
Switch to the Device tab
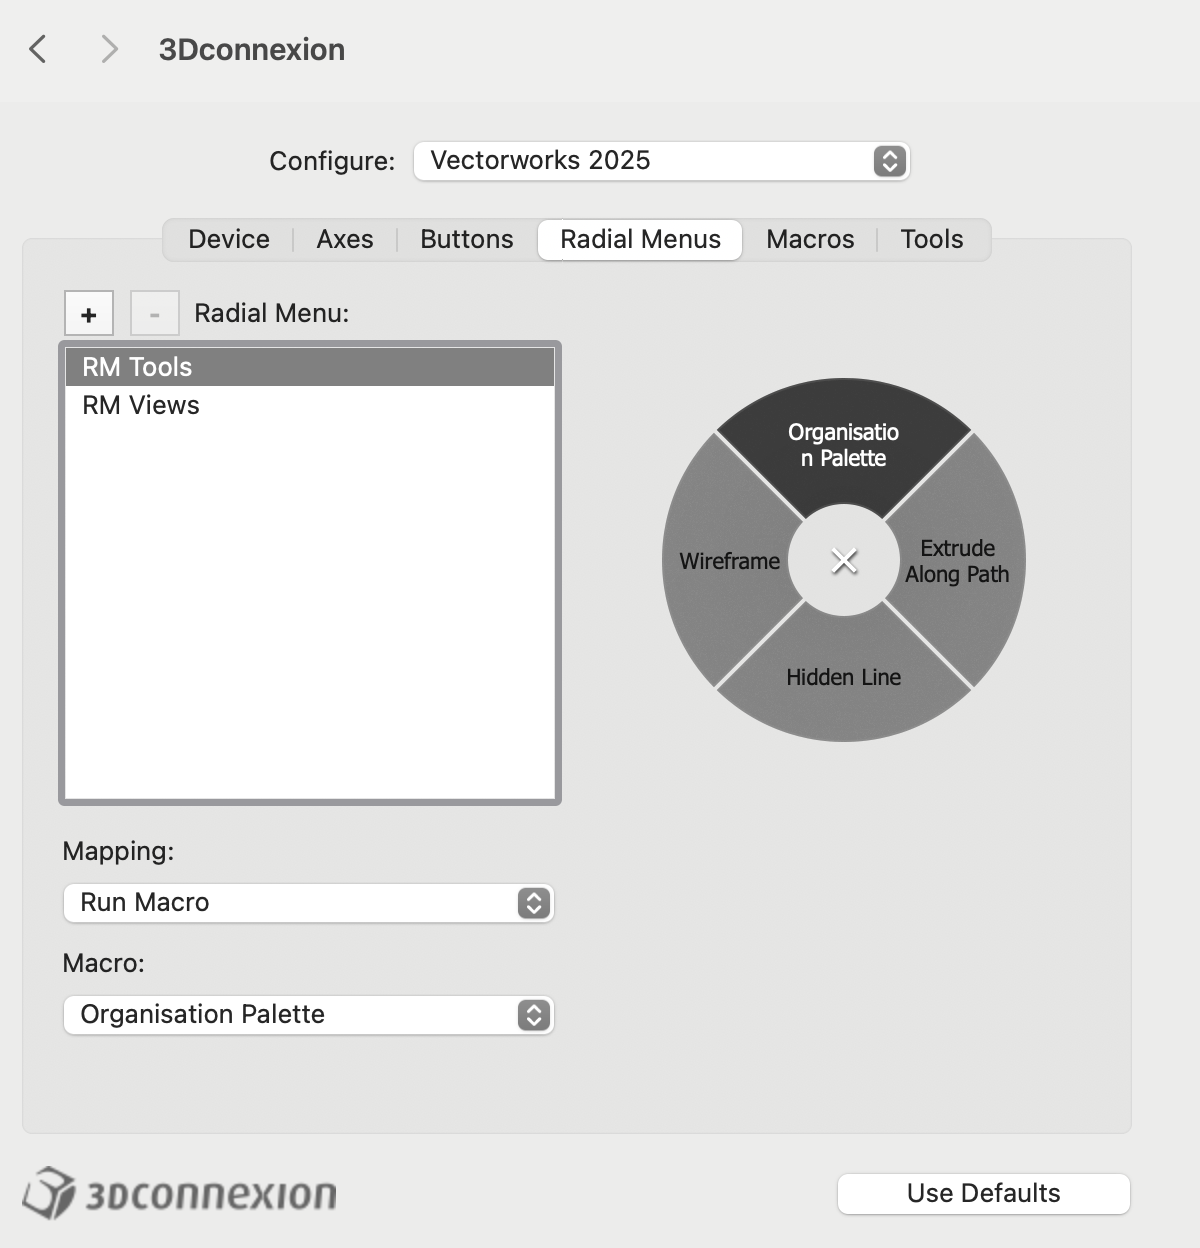tap(229, 240)
